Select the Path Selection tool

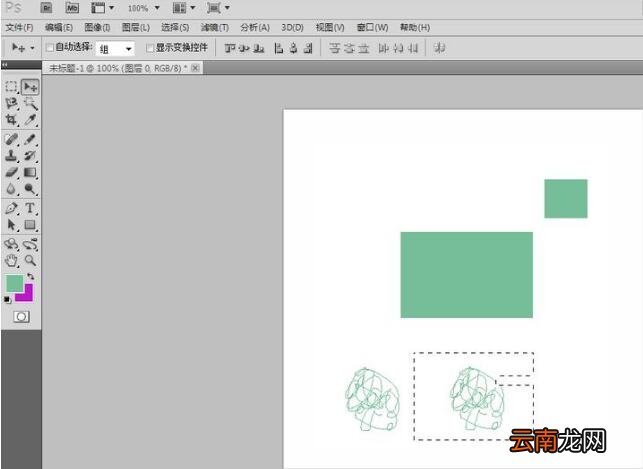(x=11, y=225)
